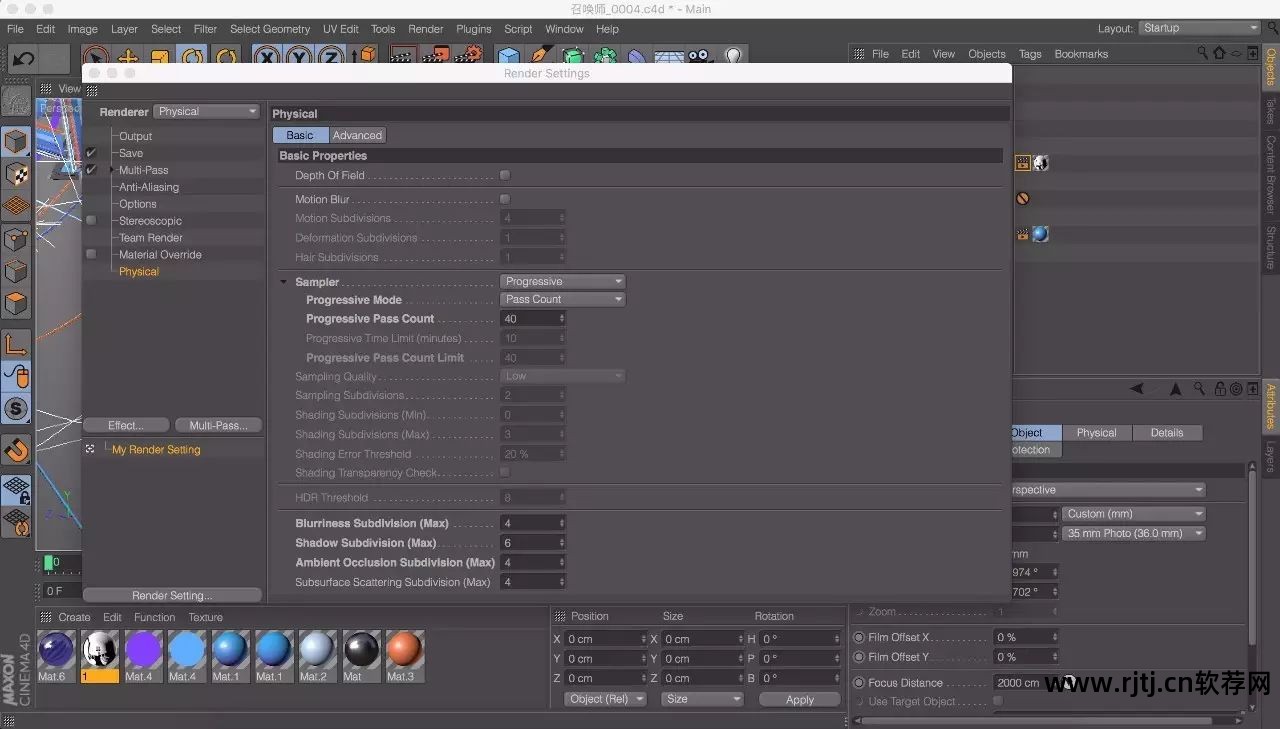Click the Effect... button

tap(125, 425)
